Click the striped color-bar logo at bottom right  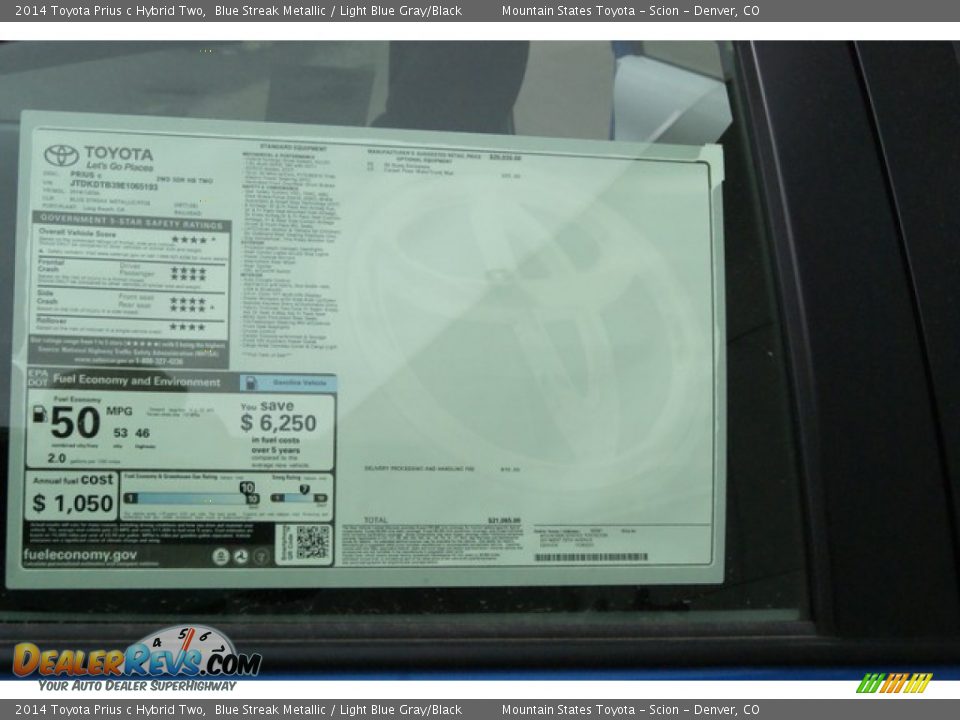(x=893, y=683)
